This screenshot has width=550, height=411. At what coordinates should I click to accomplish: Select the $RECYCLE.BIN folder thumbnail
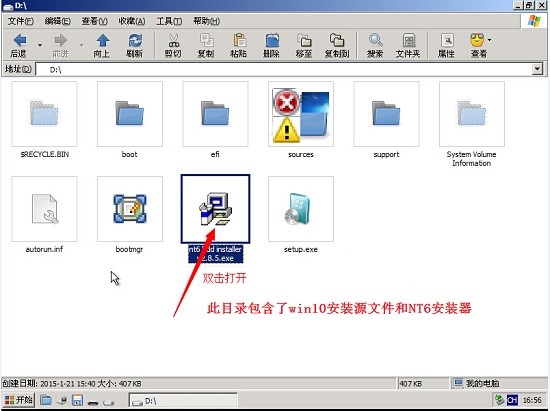click(x=44, y=114)
